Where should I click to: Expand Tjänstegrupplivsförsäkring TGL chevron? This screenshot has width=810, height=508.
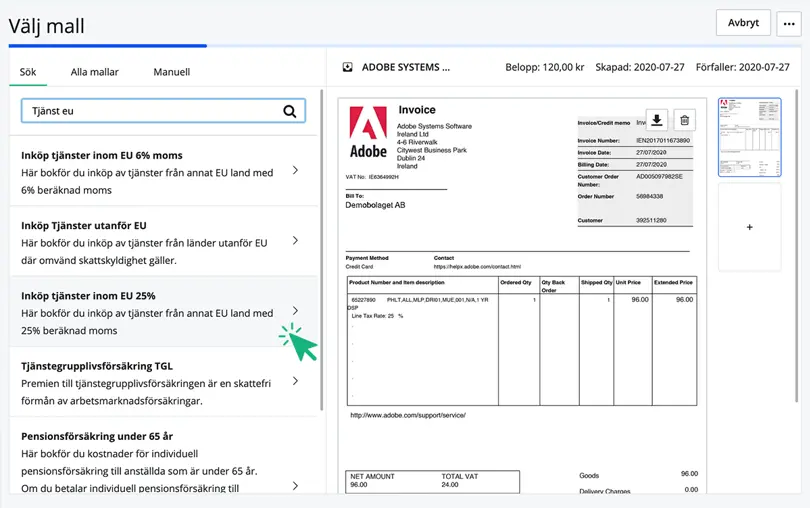(x=295, y=381)
